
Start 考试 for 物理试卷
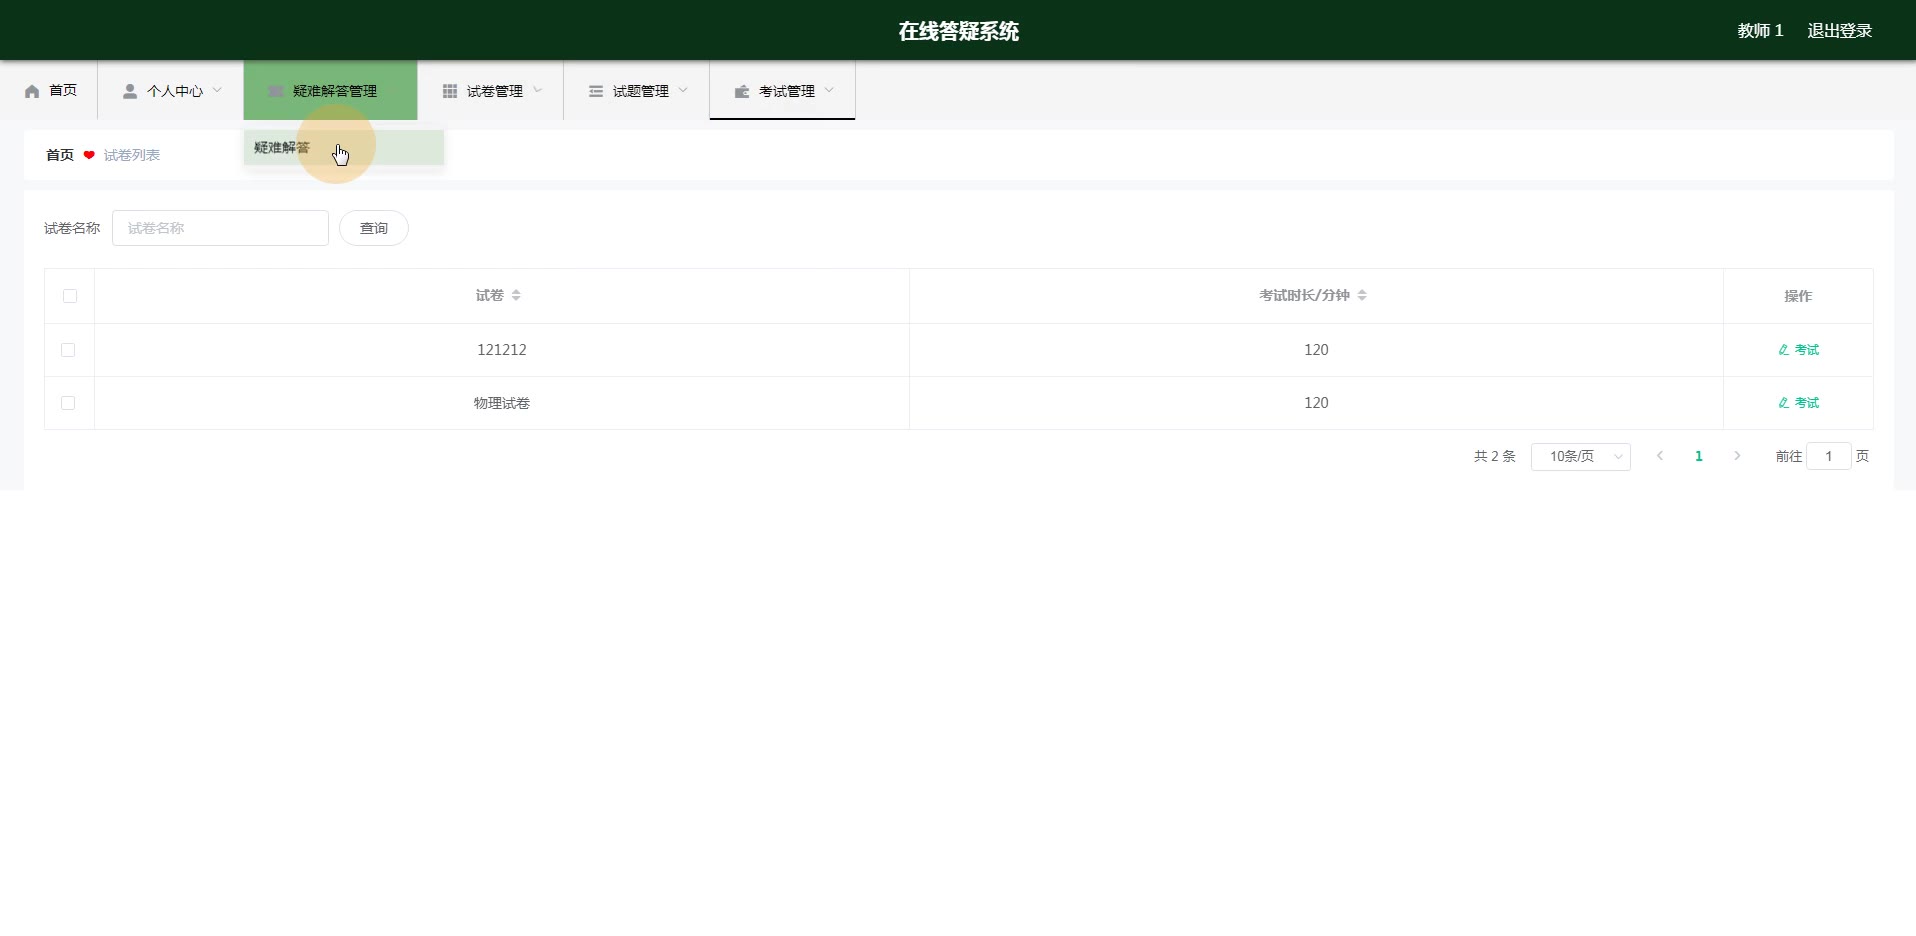point(1799,403)
